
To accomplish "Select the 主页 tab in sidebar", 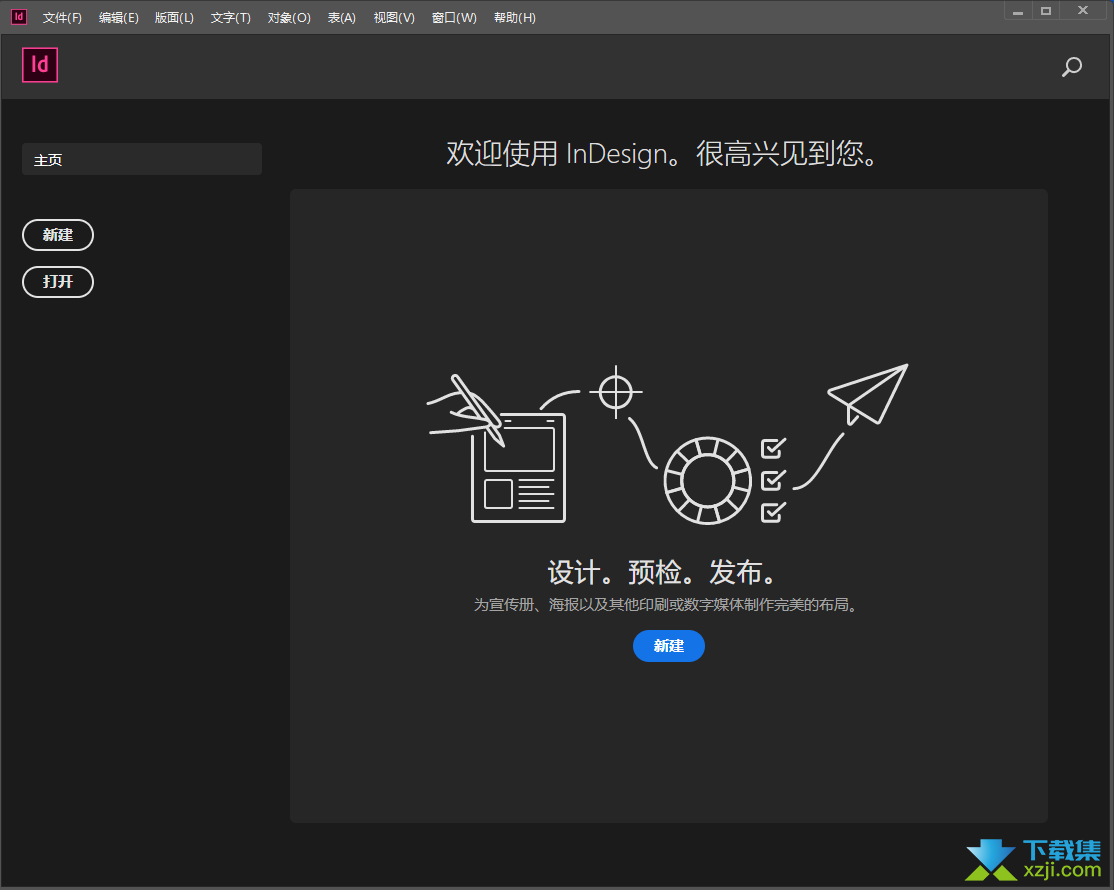I will coord(142,159).
